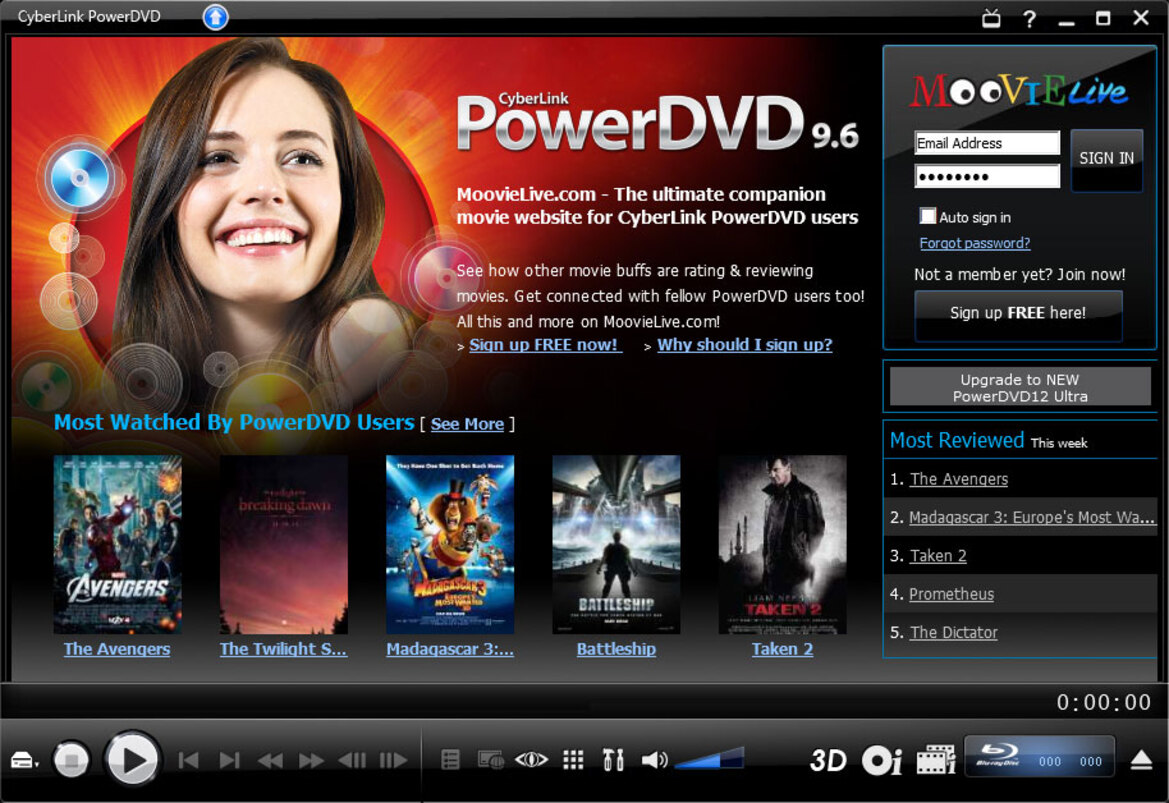Select the Taken 2 poster thumbnail
This screenshot has width=1169, height=803.
pyautogui.click(x=783, y=544)
